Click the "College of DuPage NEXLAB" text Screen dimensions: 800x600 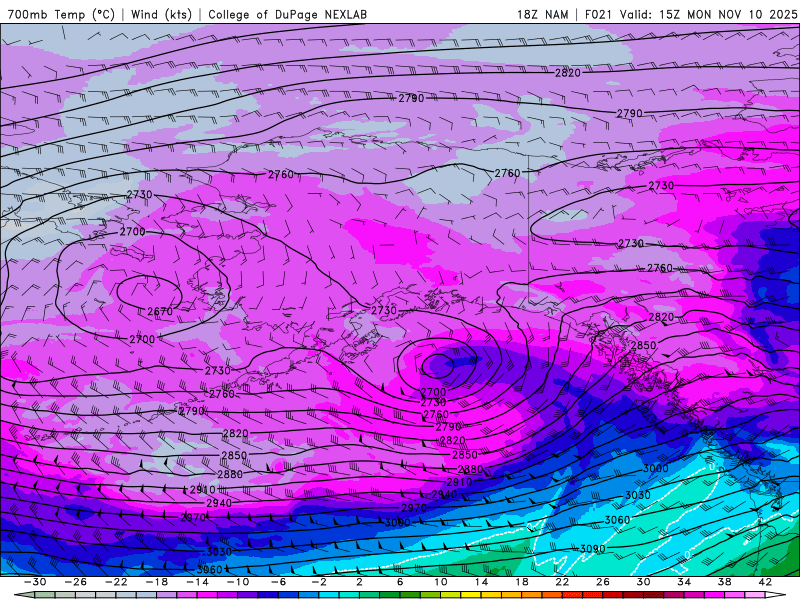click(x=287, y=14)
